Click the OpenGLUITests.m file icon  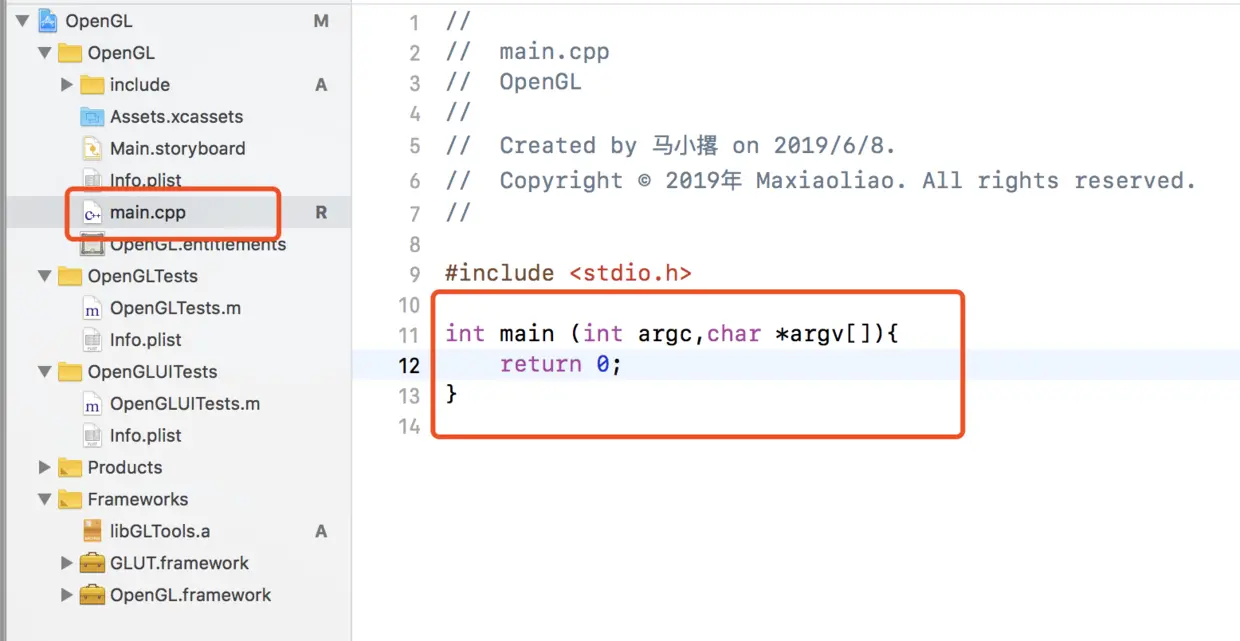(92, 404)
